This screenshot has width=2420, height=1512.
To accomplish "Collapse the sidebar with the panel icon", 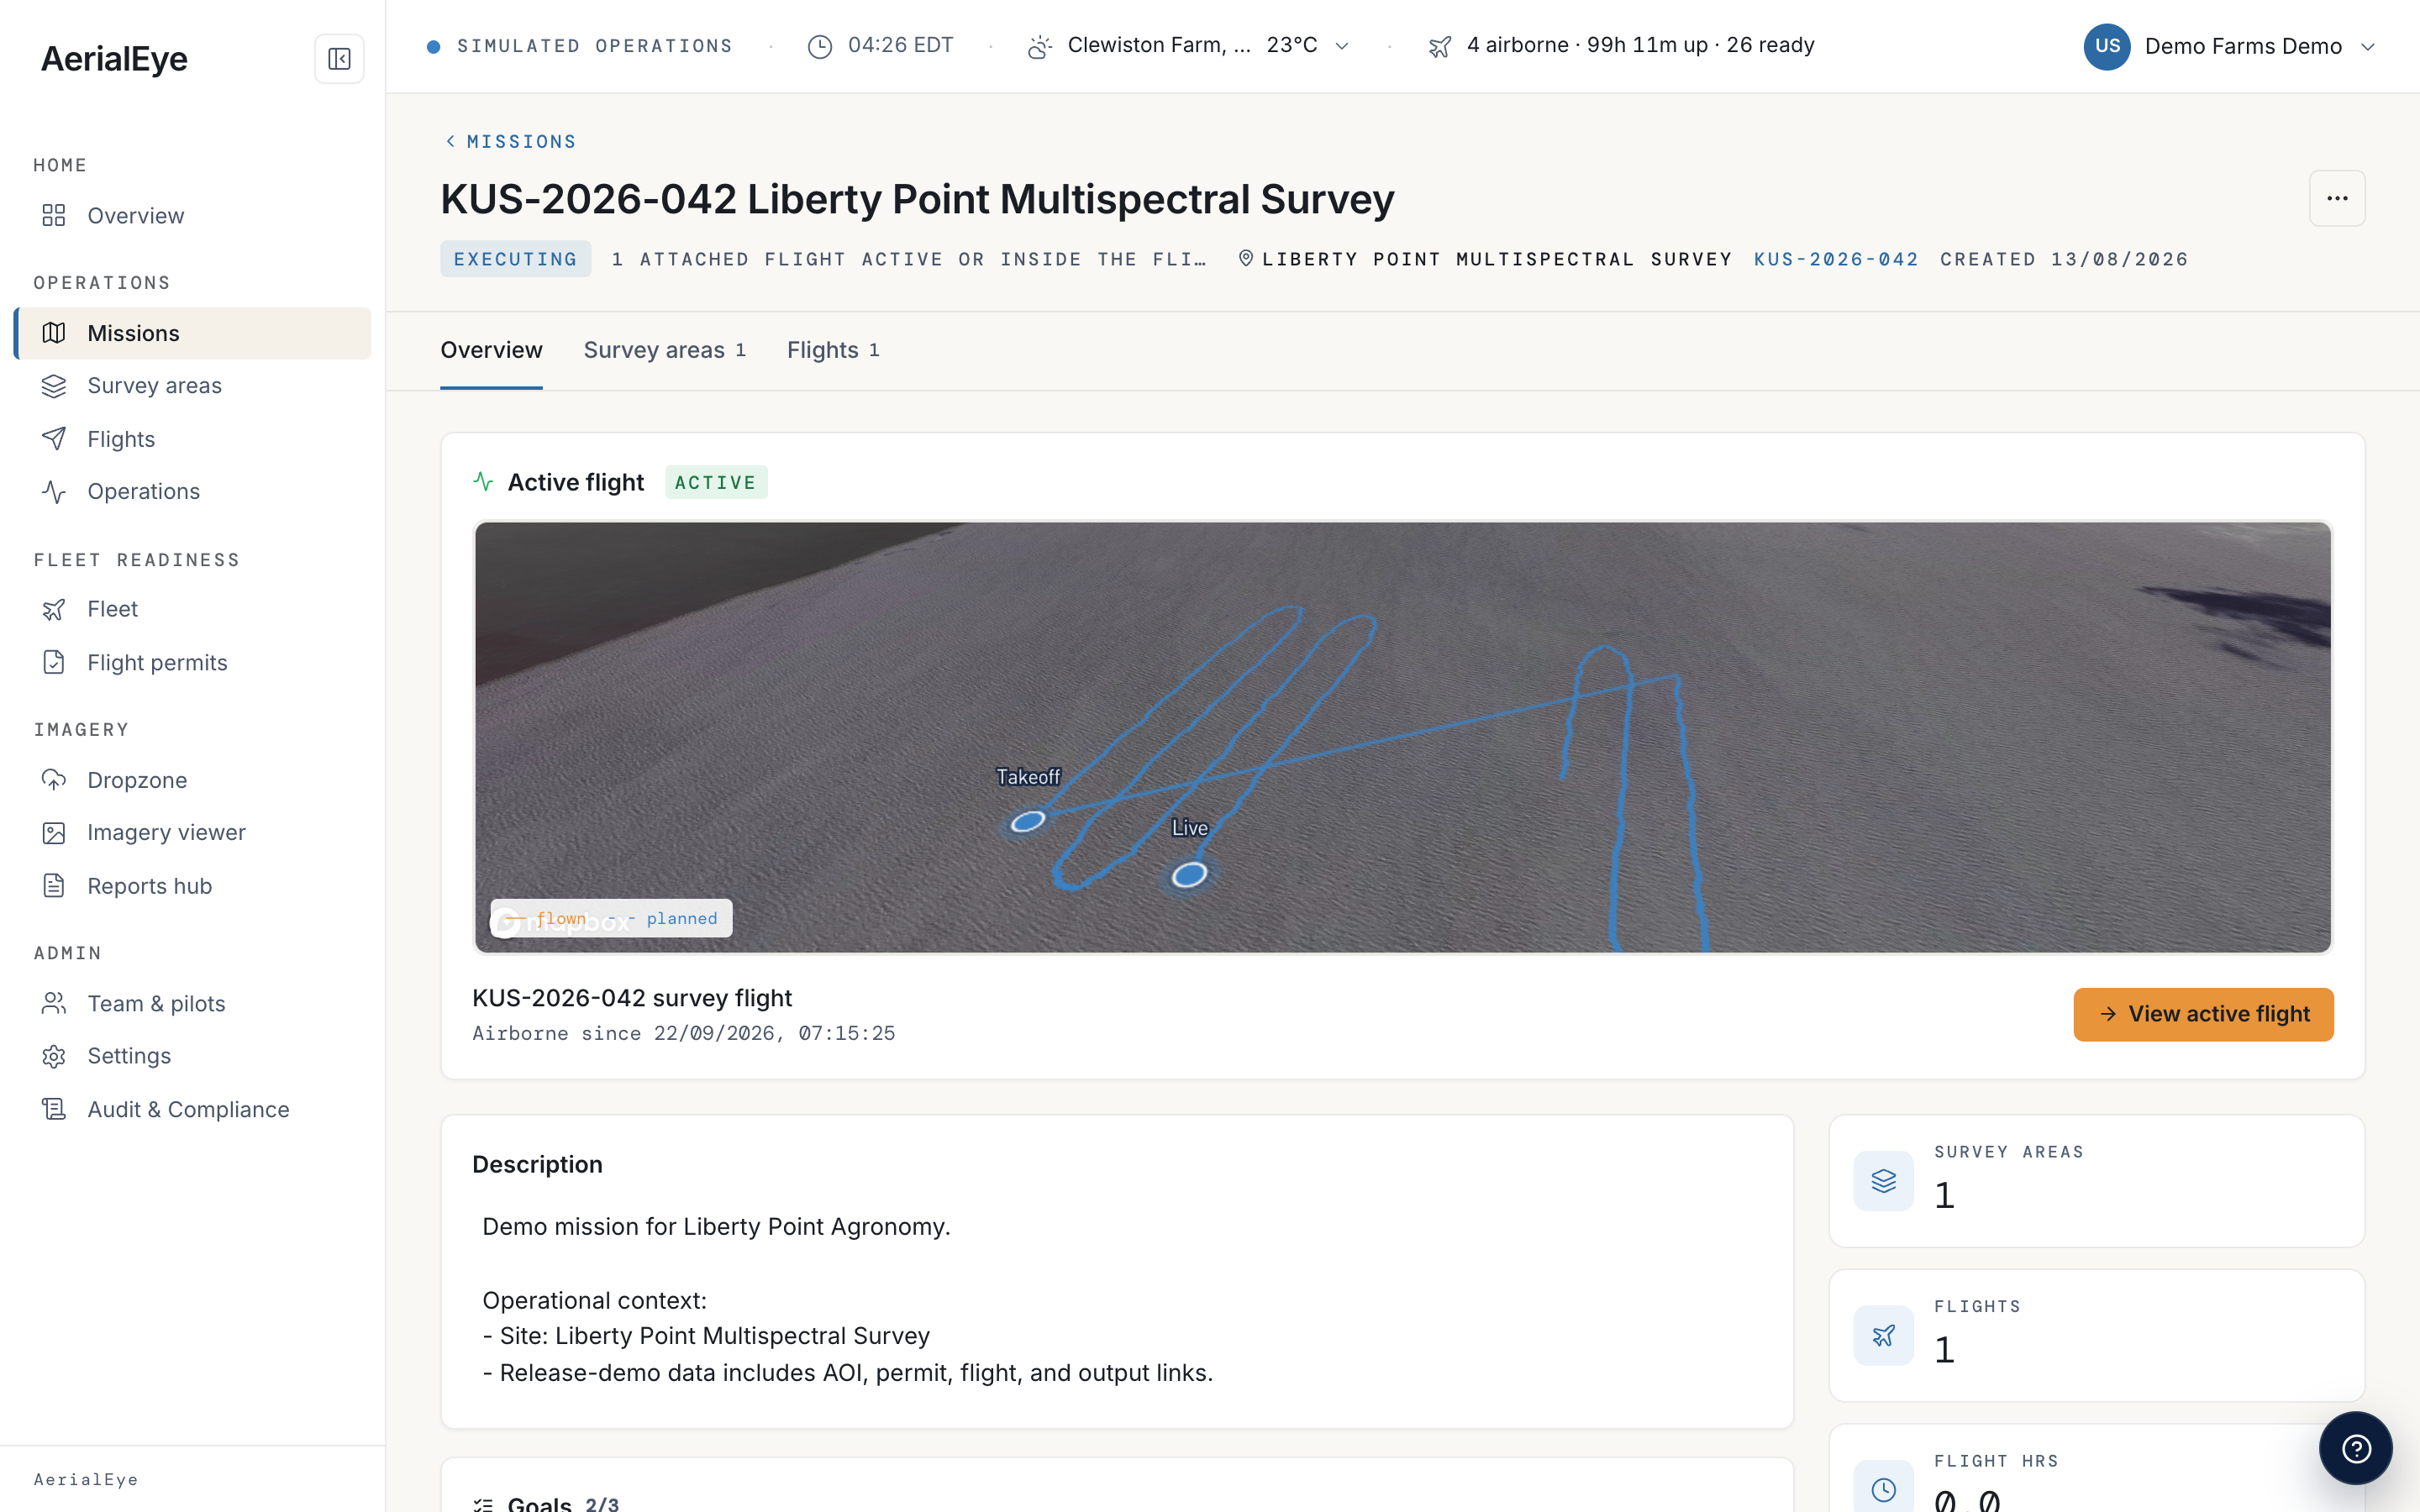I will pos(339,59).
